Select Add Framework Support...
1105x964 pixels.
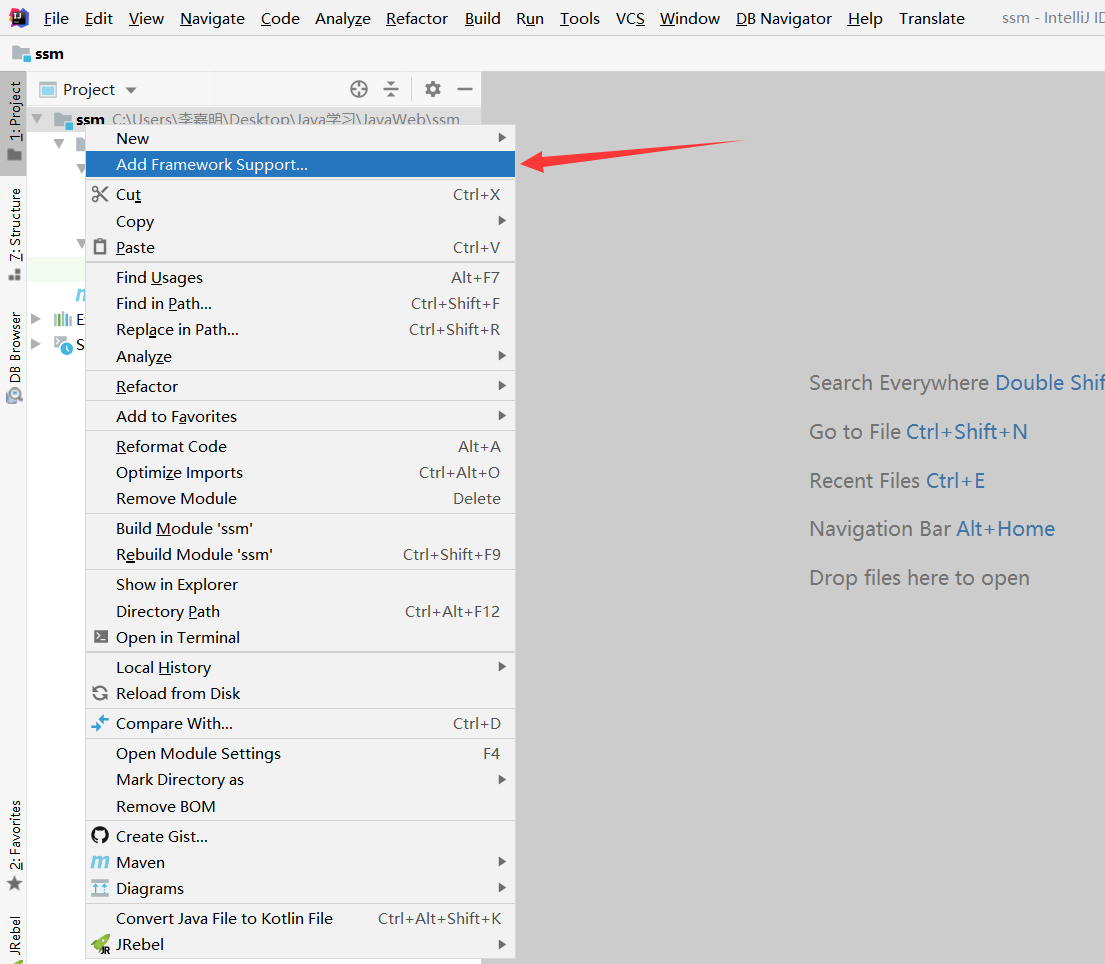point(300,164)
